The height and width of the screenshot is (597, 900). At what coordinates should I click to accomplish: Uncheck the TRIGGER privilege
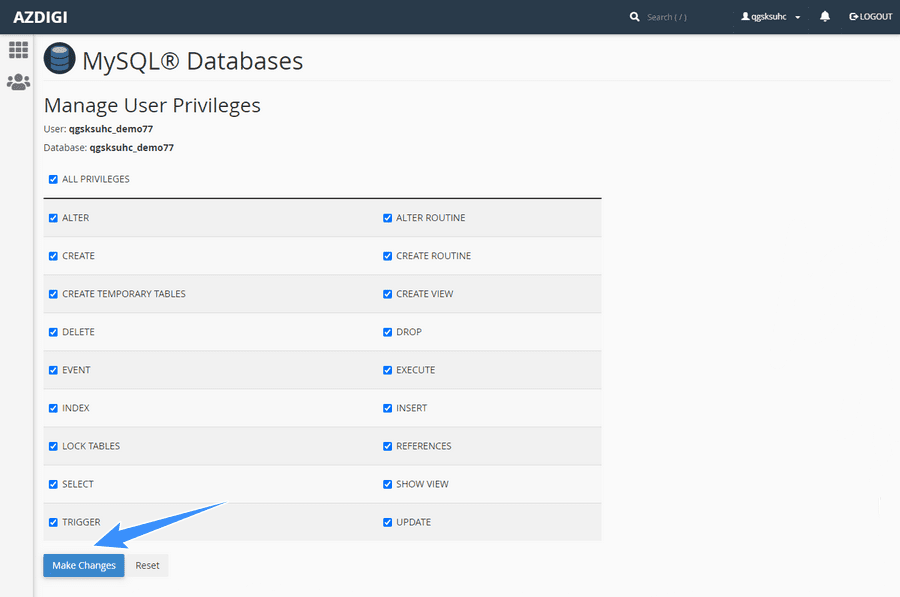click(x=53, y=522)
